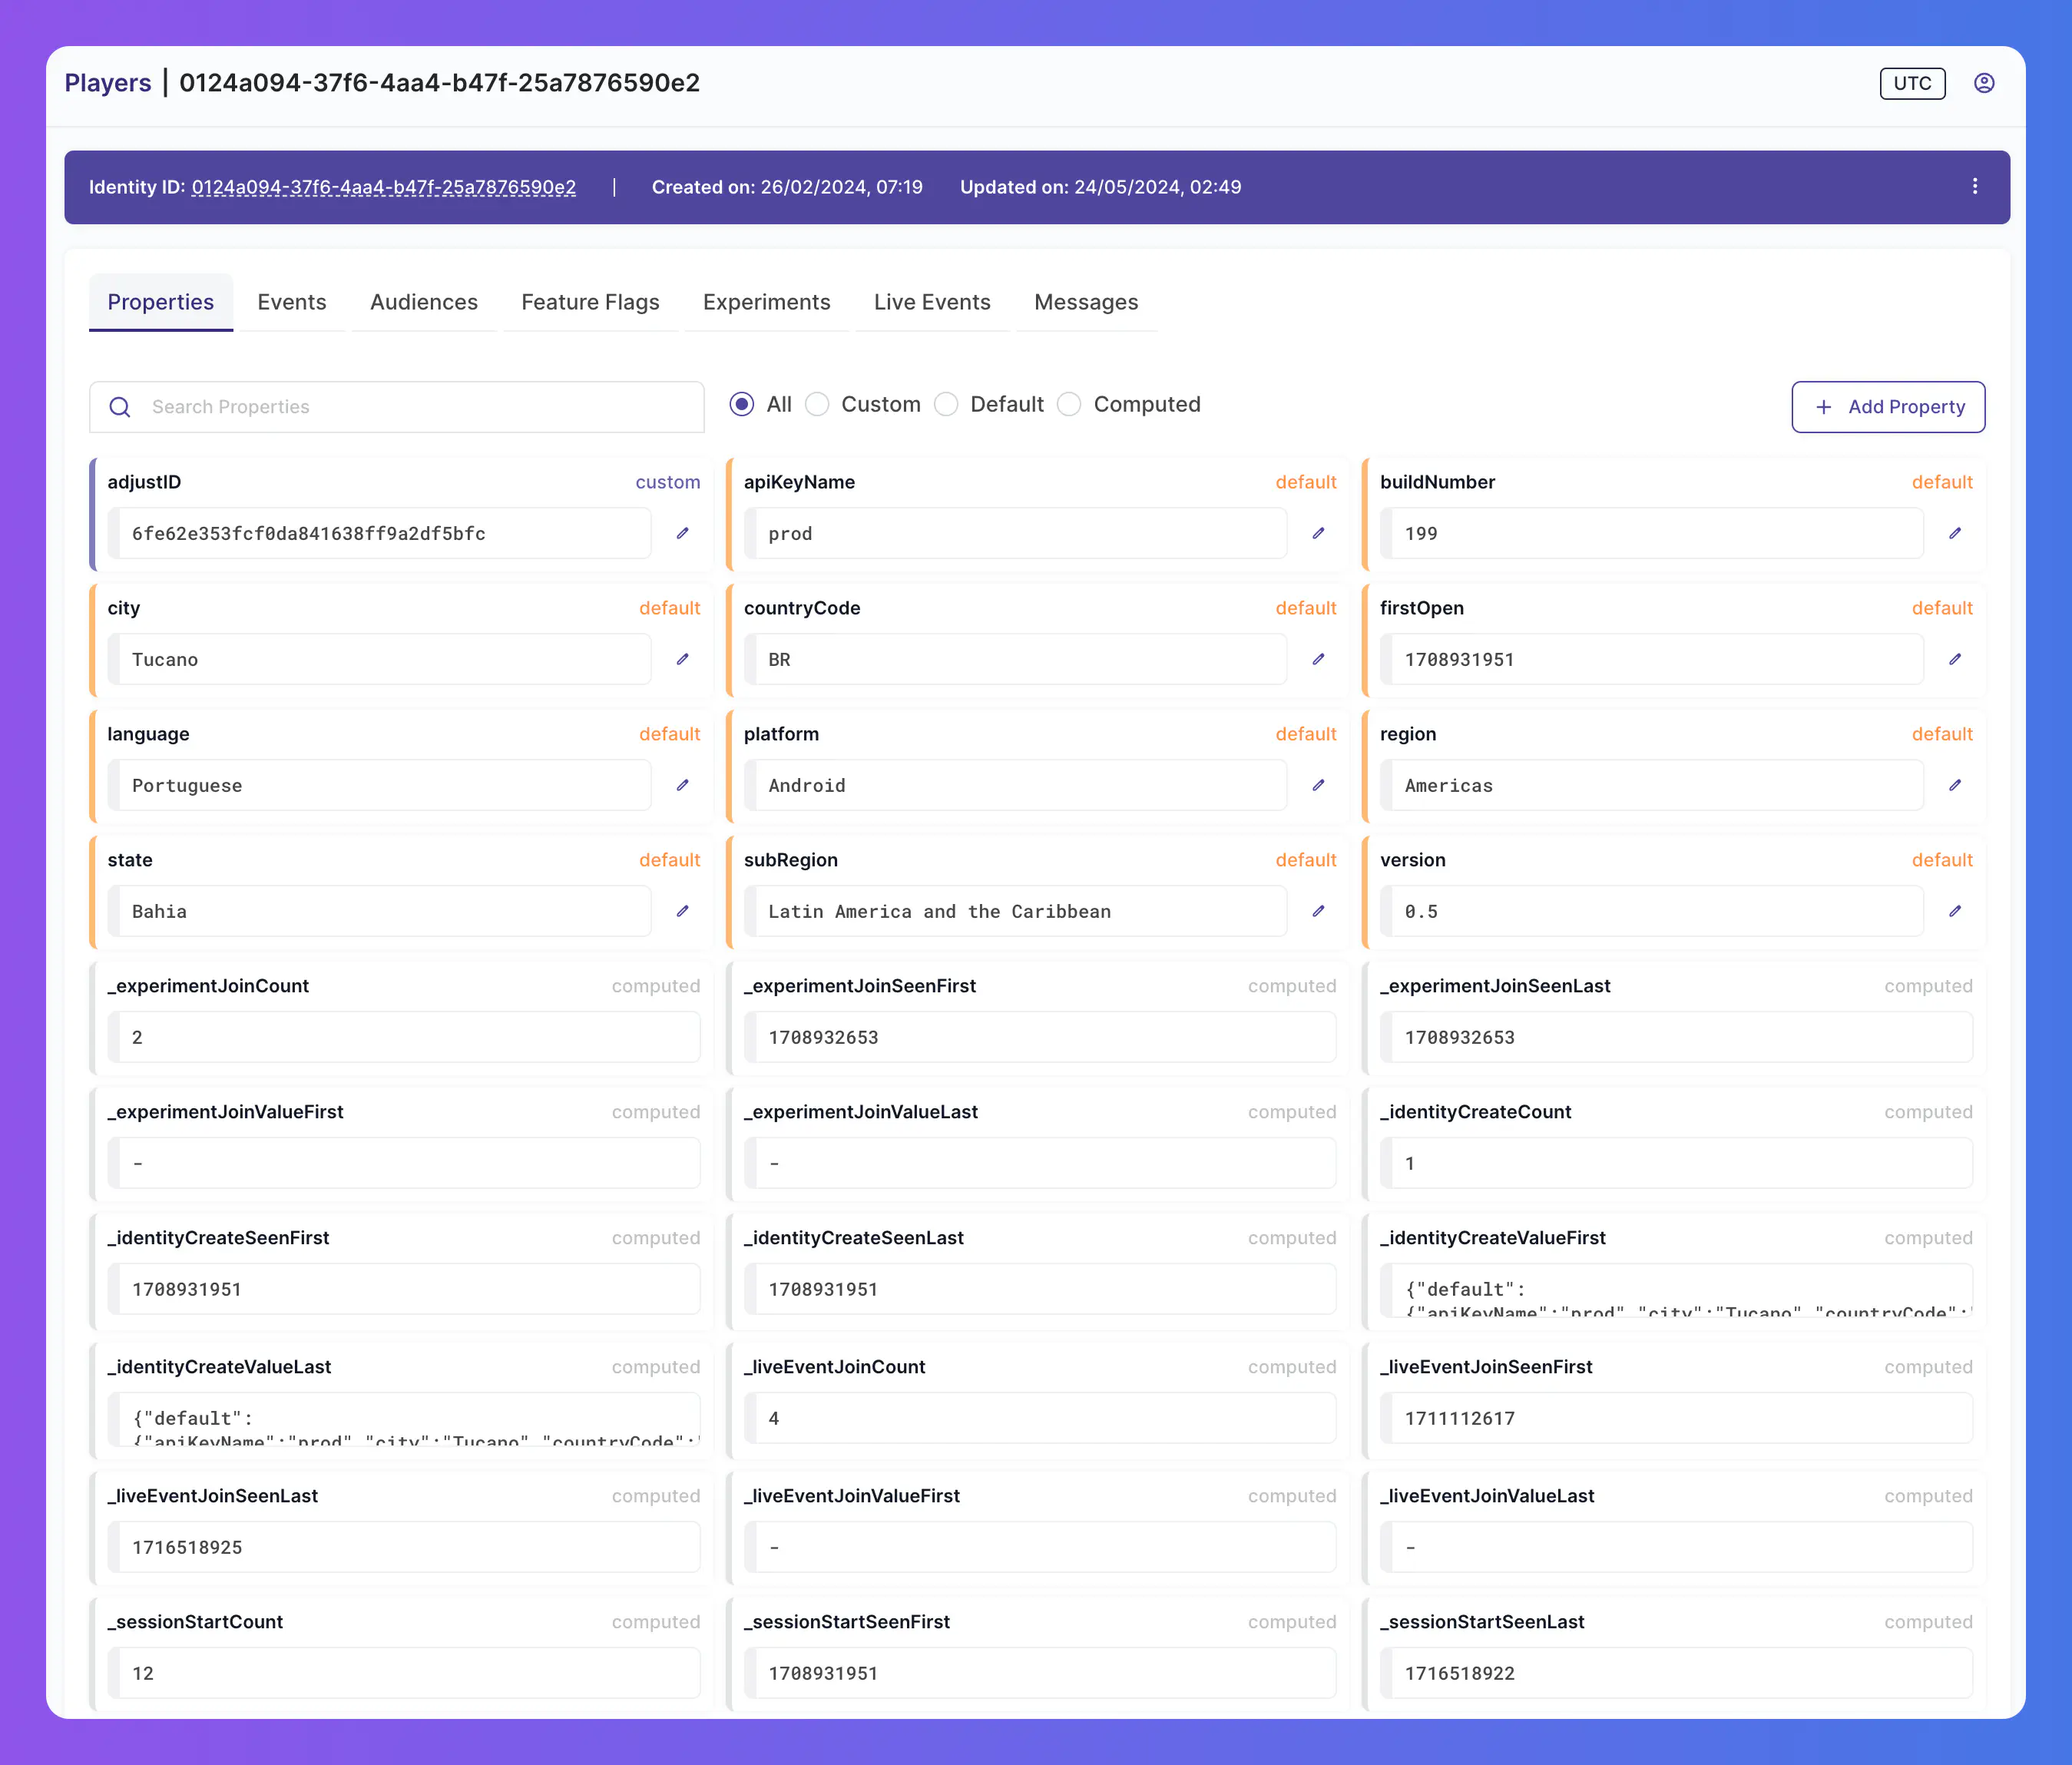This screenshot has height=1765, width=2072.
Task: Click the edit pencil icon for platform
Action: (1319, 783)
